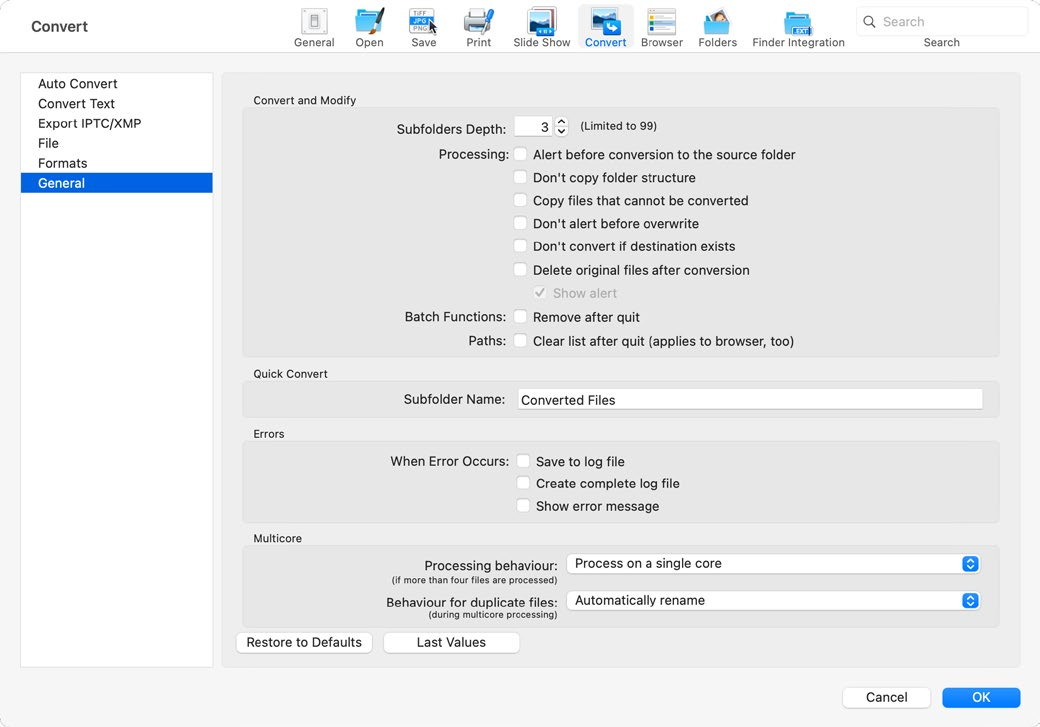Toggle the Show alert checkbox
This screenshot has width=1040, height=727.
pyautogui.click(x=540, y=293)
